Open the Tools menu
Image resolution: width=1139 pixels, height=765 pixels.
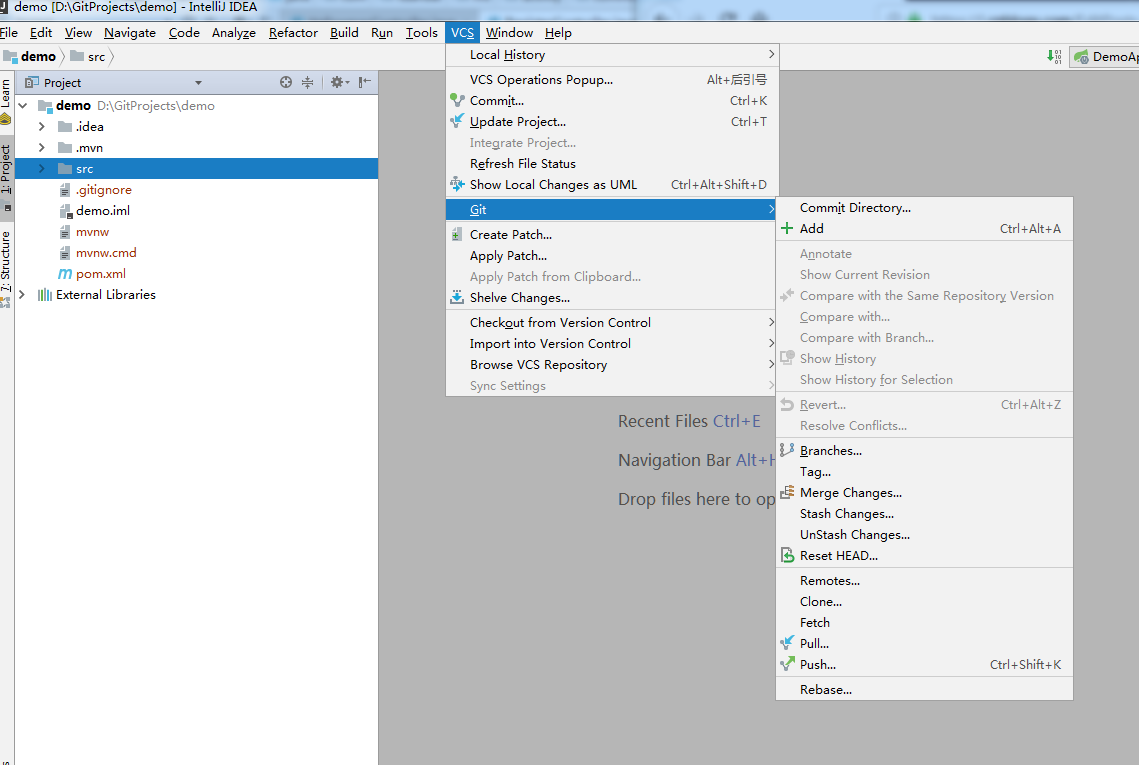[421, 33]
